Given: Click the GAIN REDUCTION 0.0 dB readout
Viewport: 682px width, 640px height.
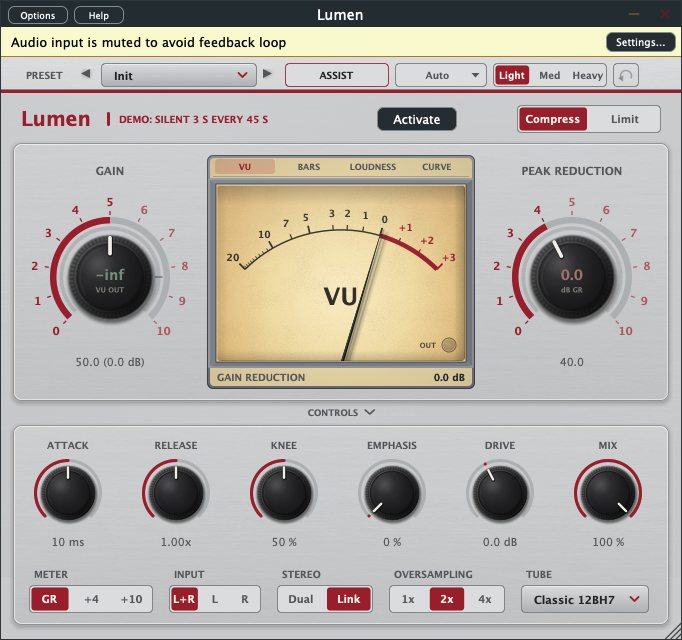Looking at the screenshot, I should (x=341, y=377).
